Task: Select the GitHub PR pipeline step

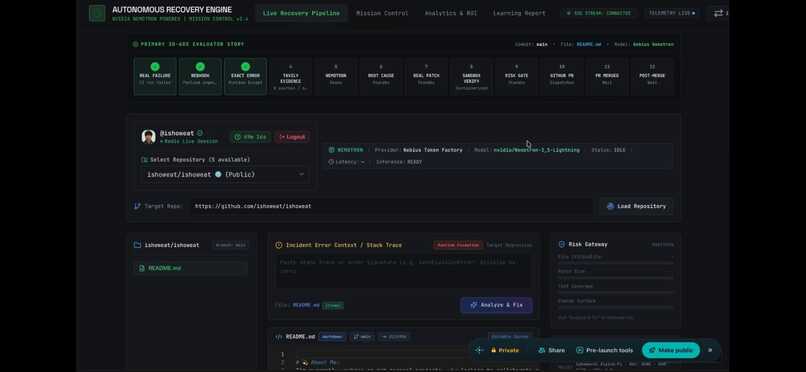Action: click(562, 76)
